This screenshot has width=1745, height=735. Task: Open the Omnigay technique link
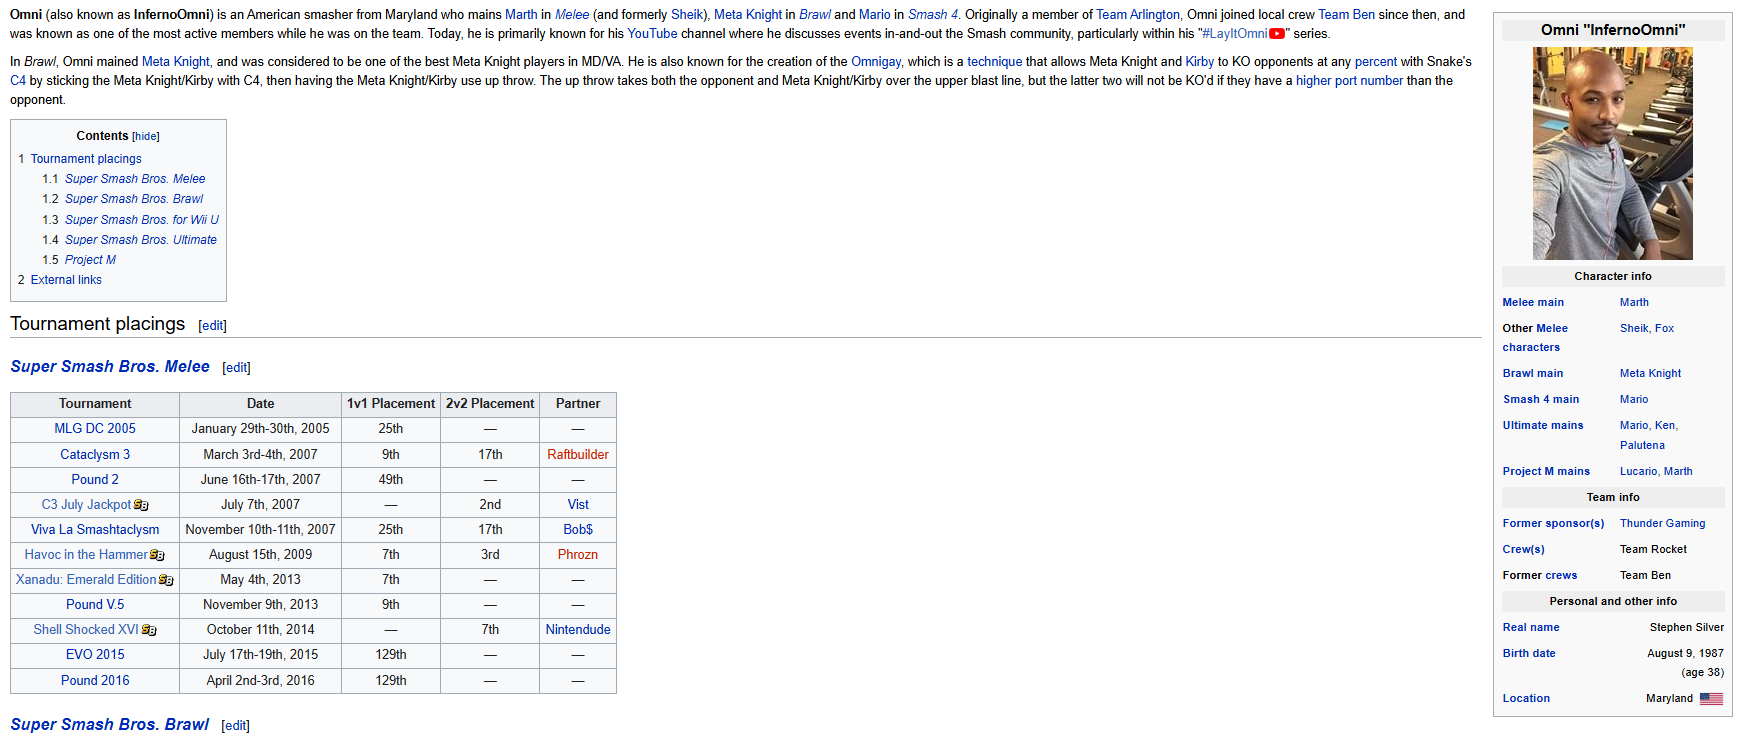[876, 62]
